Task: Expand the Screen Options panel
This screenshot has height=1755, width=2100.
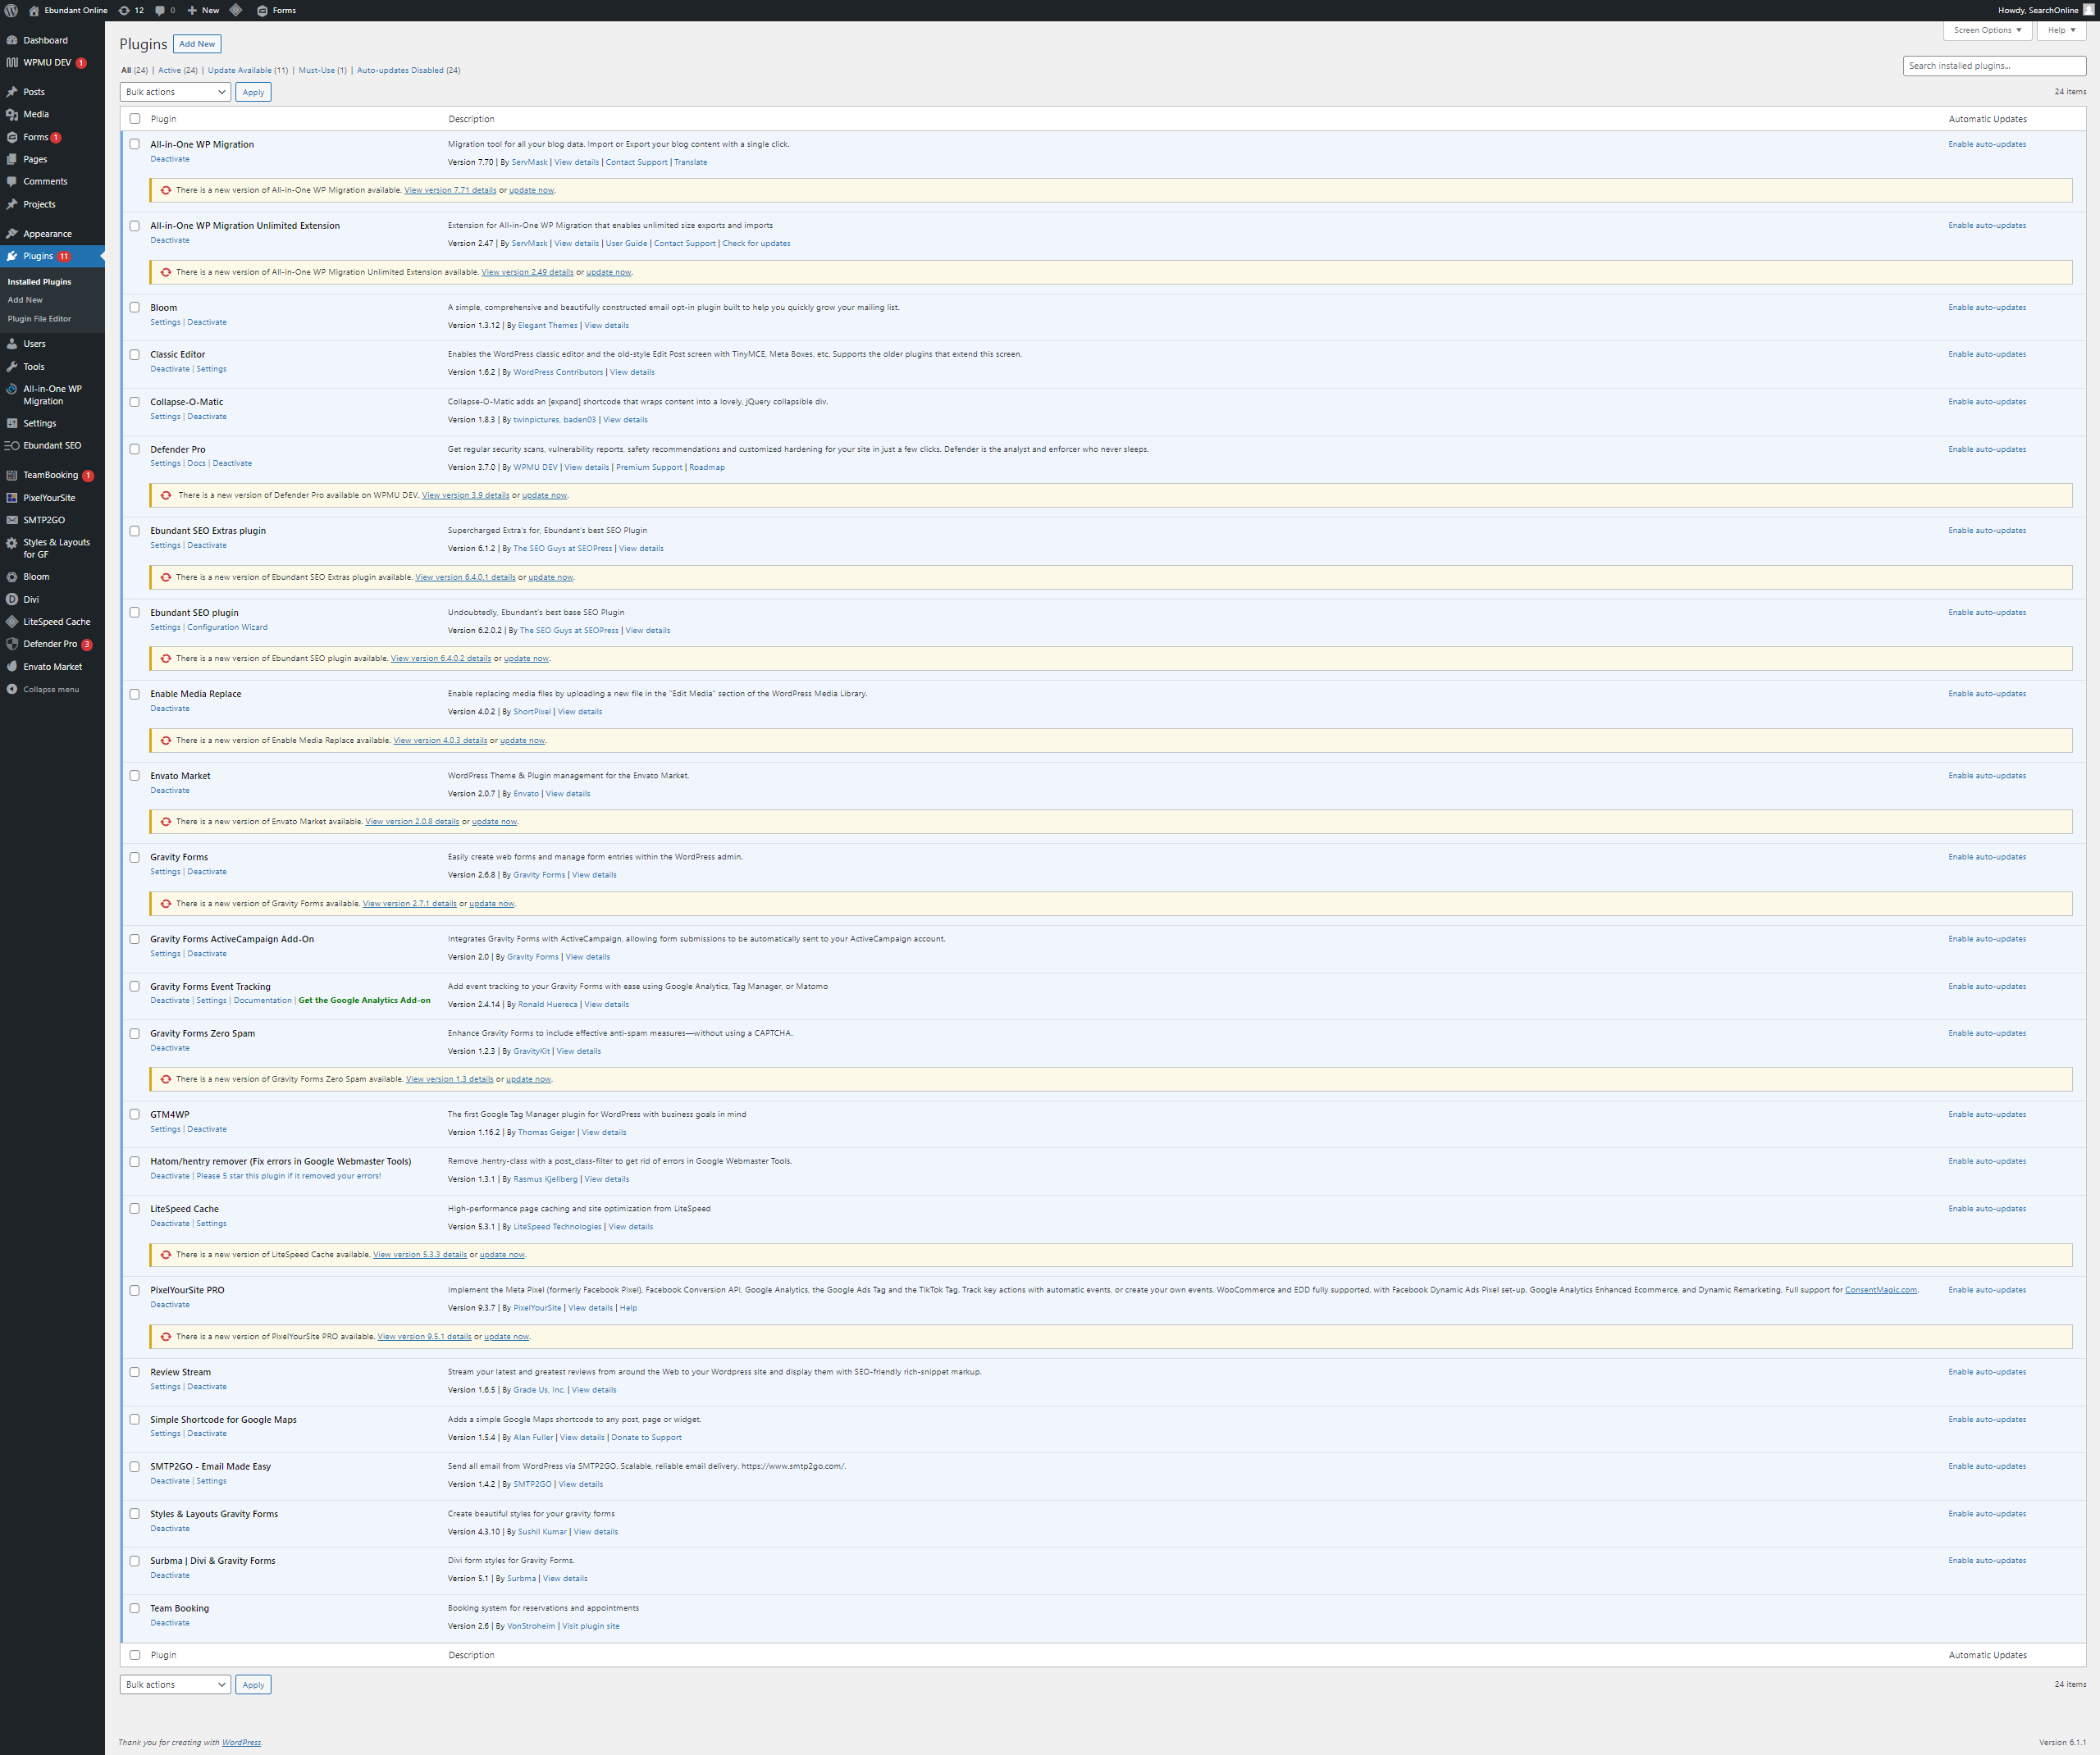Action: tap(1986, 30)
